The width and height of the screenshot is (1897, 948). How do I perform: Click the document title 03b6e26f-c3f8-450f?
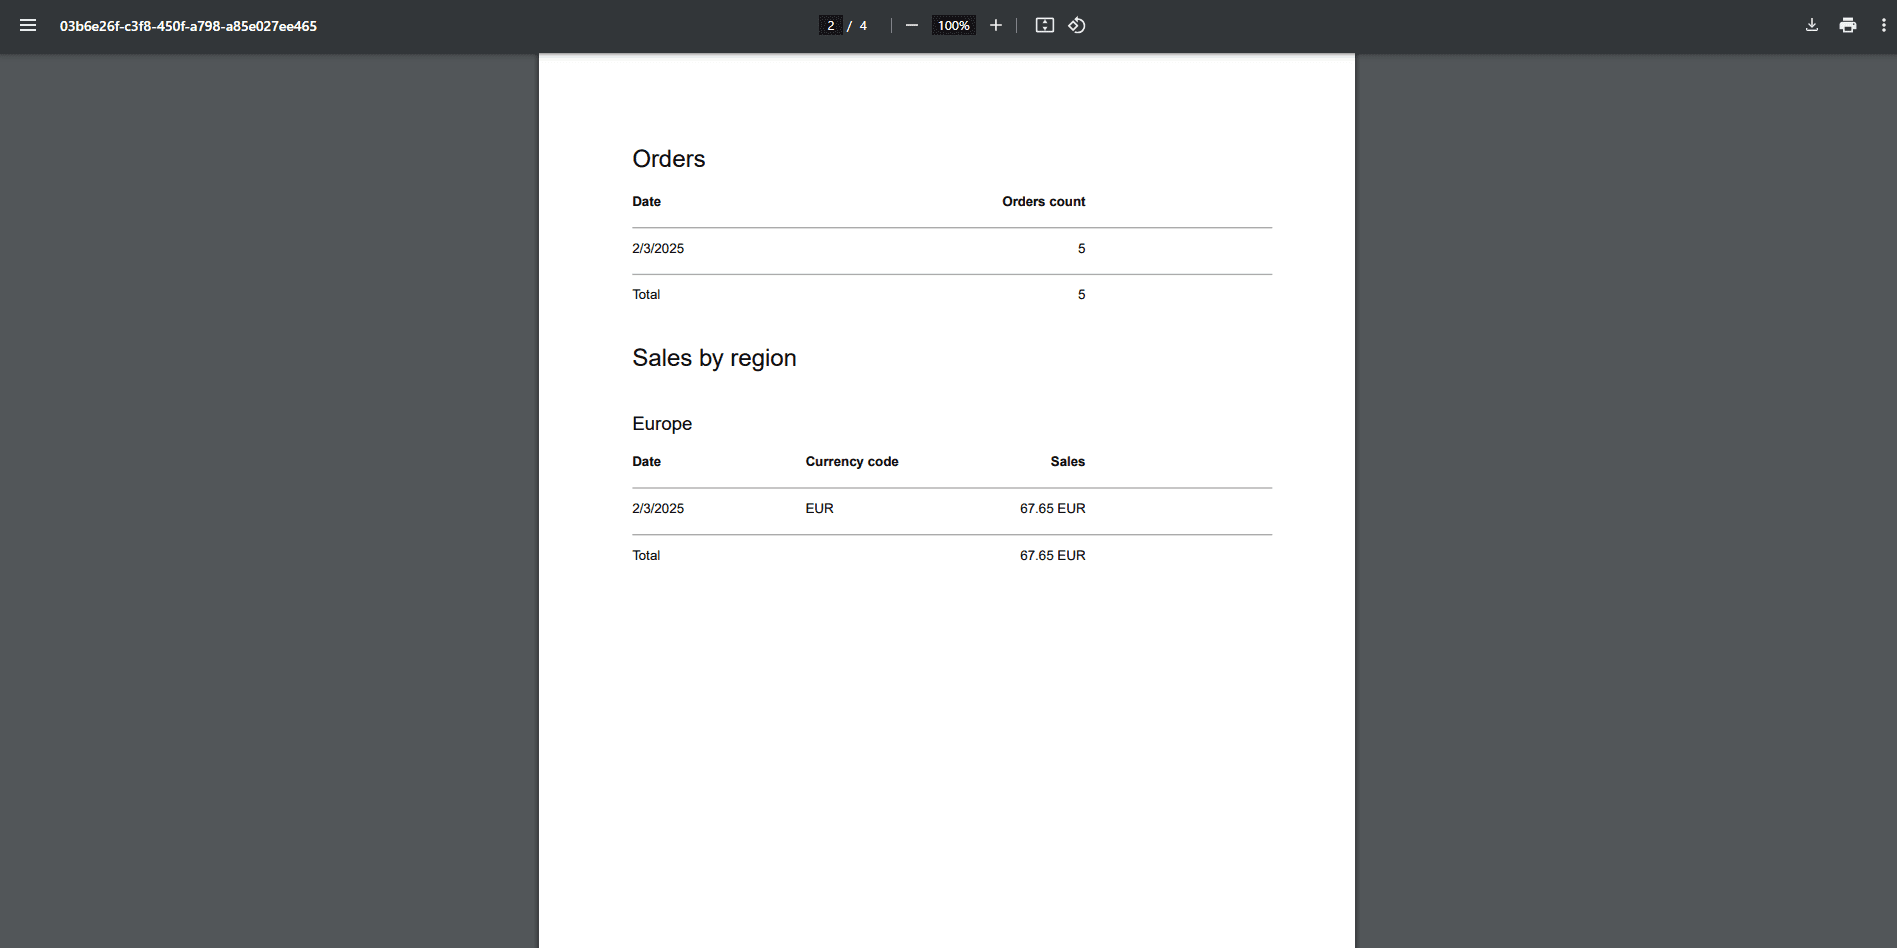pyautogui.click(x=190, y=26)
